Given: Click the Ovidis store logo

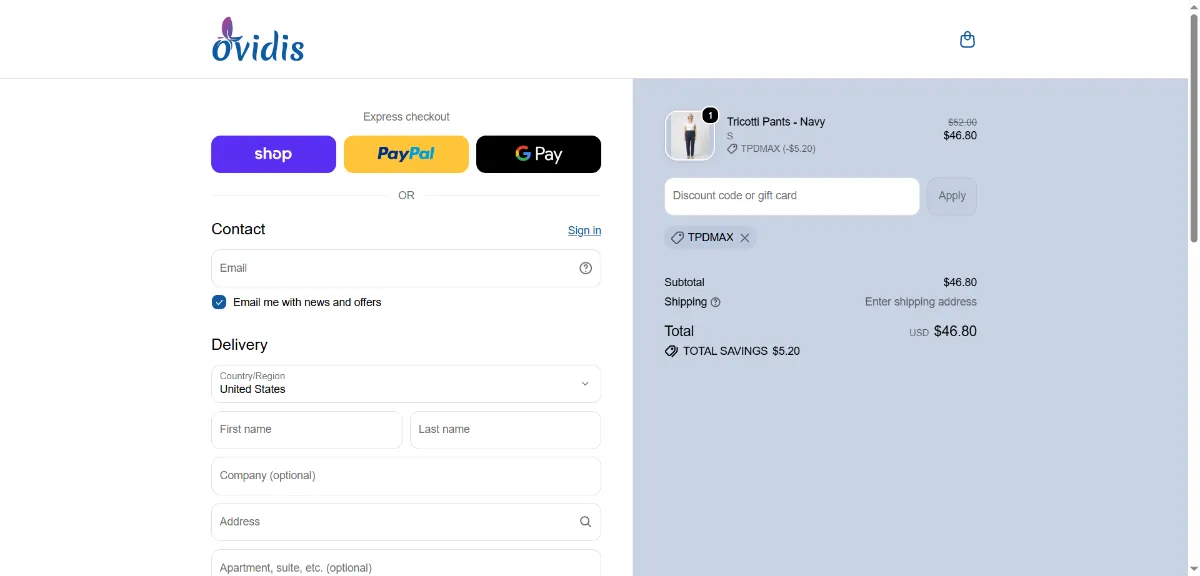Looking at the screenshot, I should [258, 40].
